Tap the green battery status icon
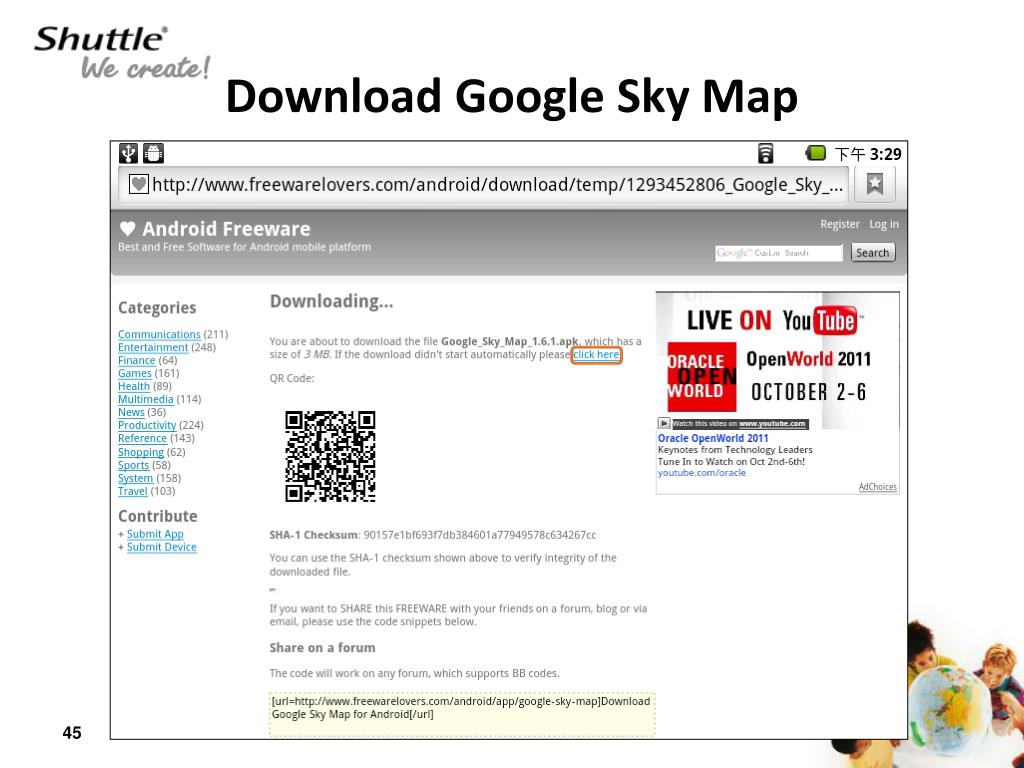 [816, 153]
